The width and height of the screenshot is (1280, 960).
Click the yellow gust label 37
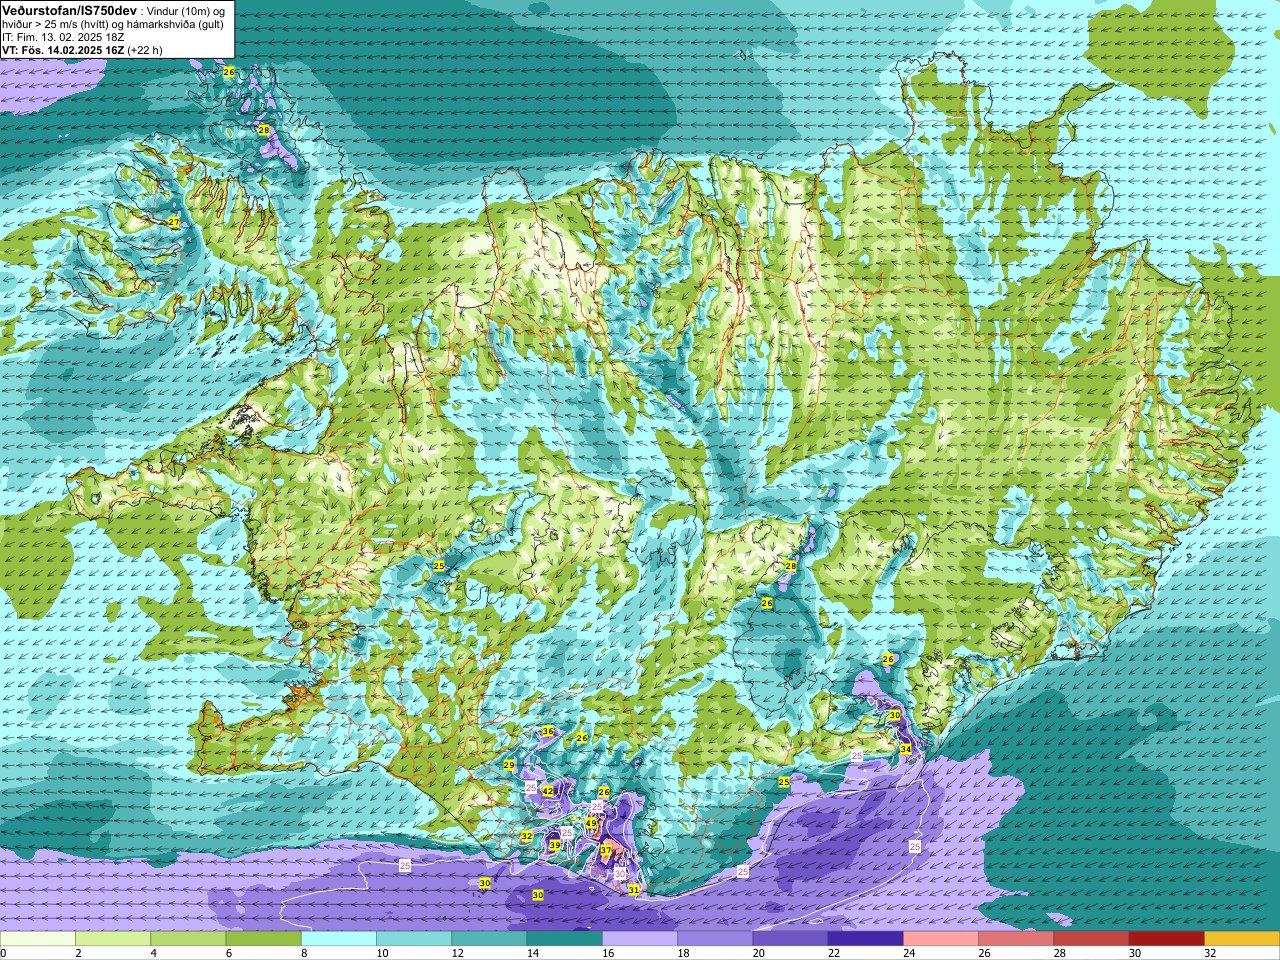point(606,850)
